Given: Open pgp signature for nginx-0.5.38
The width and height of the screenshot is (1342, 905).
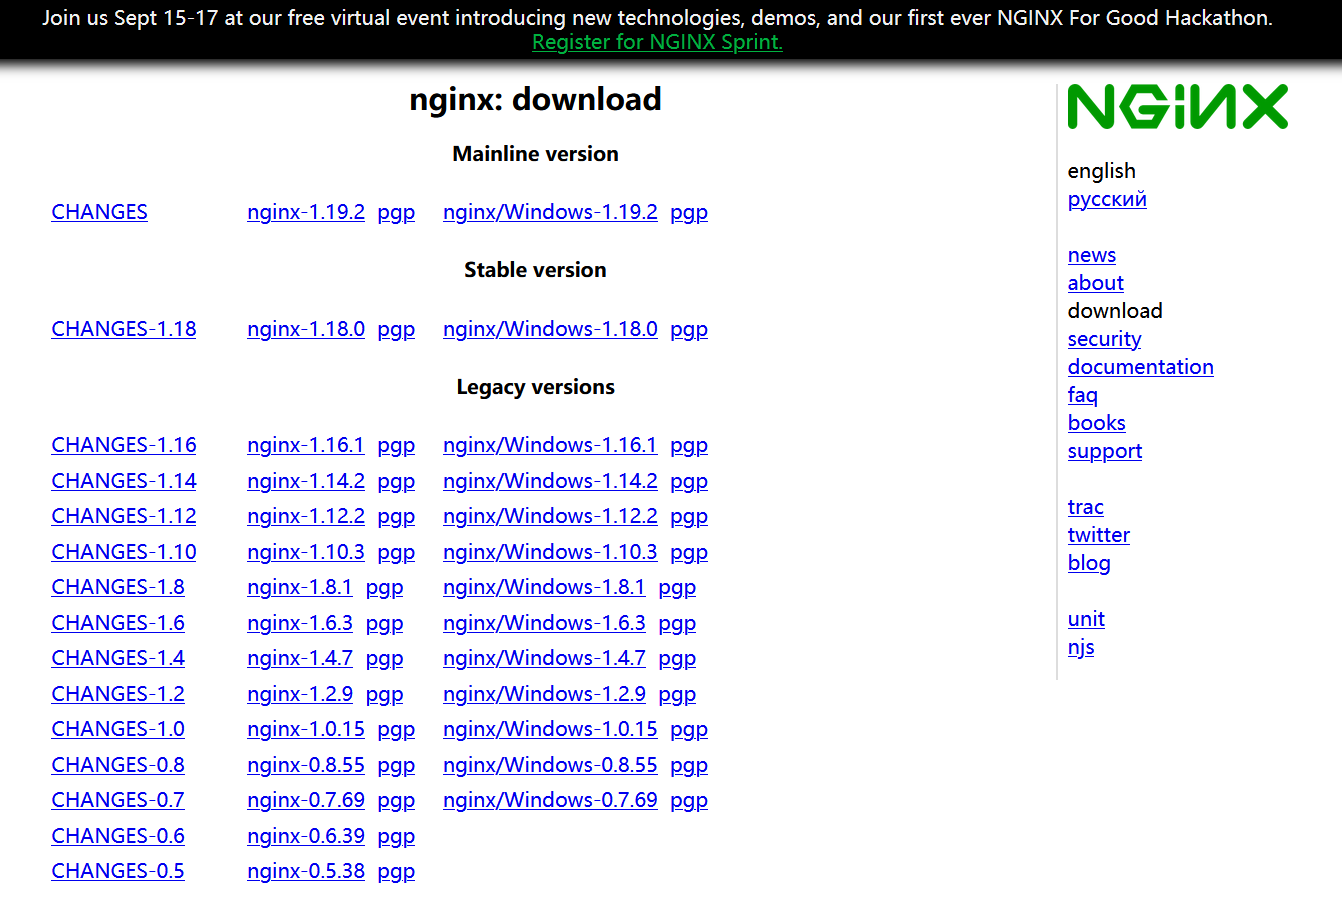Looking at the screenshot, I should pyautogui.click(x=396, y=872).
